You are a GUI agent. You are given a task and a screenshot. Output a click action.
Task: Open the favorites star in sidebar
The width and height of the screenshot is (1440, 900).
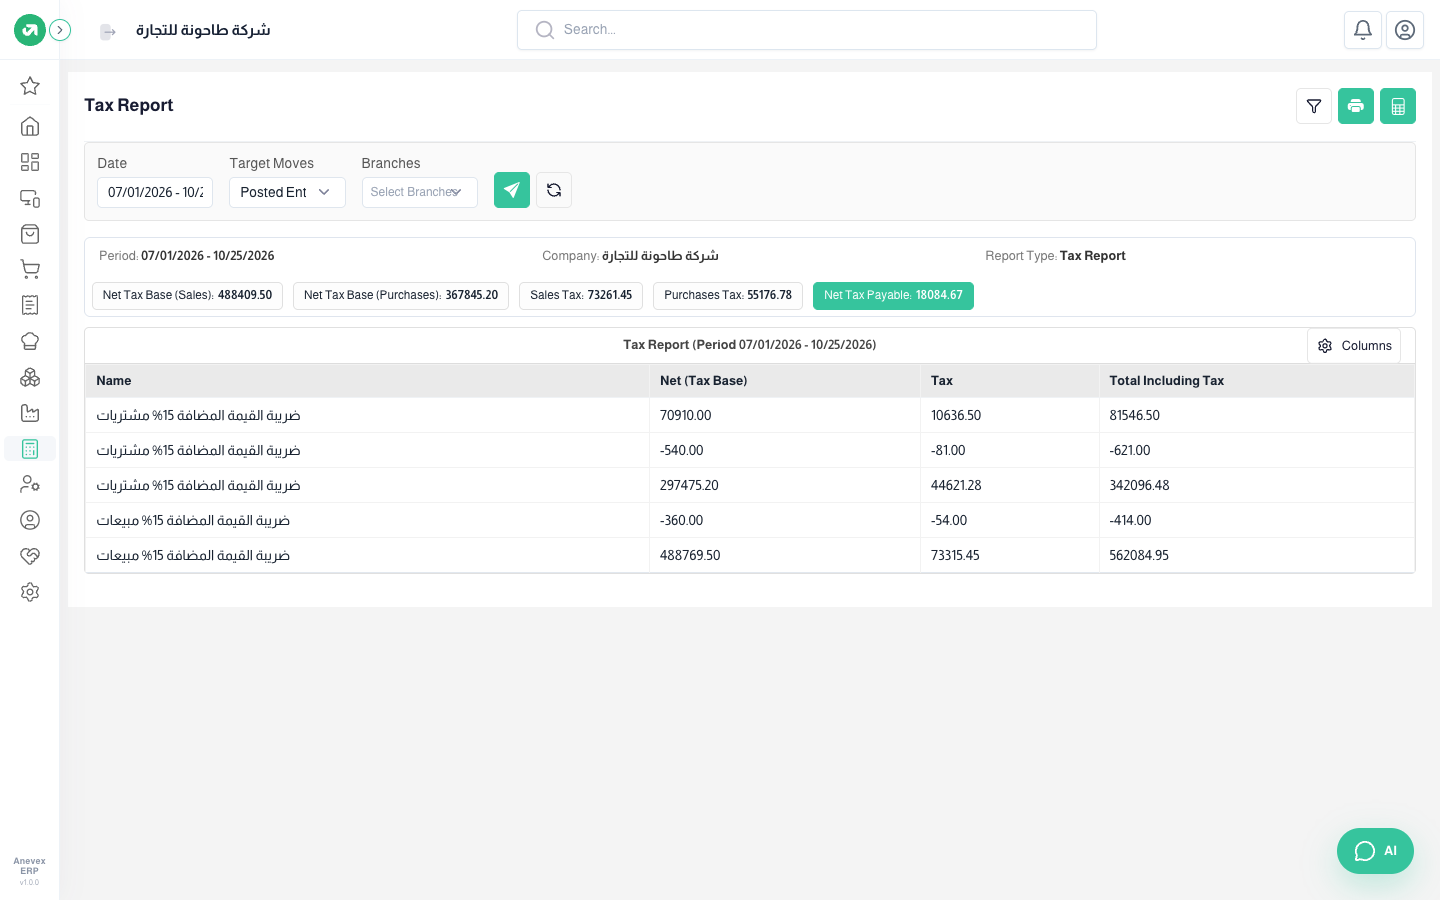30,86
